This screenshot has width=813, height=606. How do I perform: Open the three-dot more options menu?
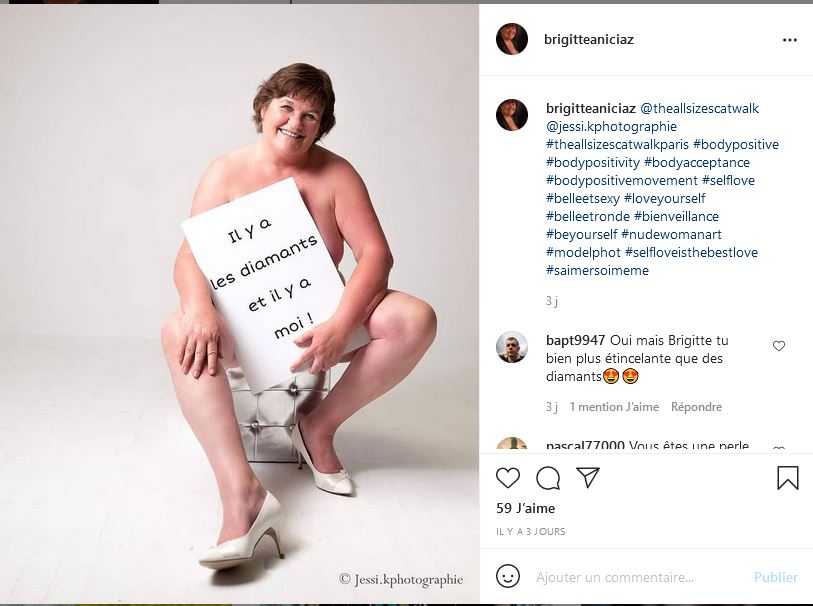click(x=790, y=40)
